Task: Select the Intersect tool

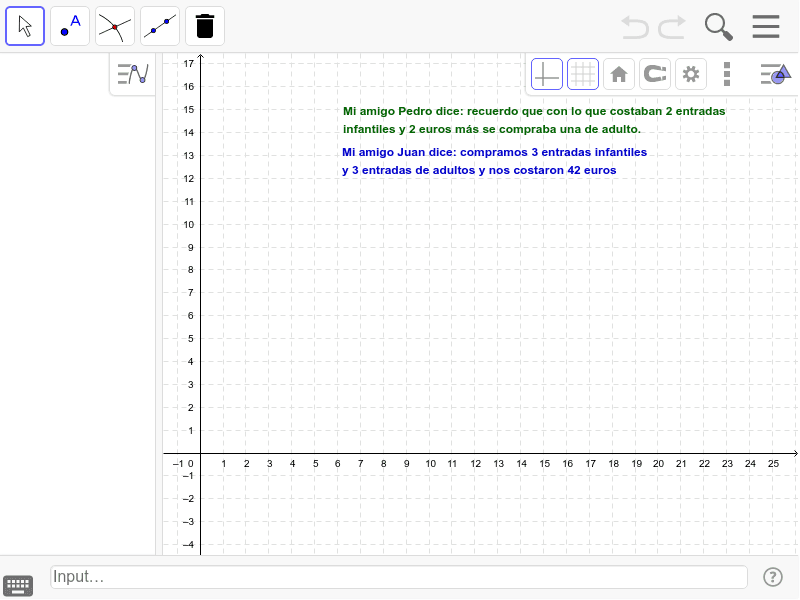Action: (x=115, y=26)
